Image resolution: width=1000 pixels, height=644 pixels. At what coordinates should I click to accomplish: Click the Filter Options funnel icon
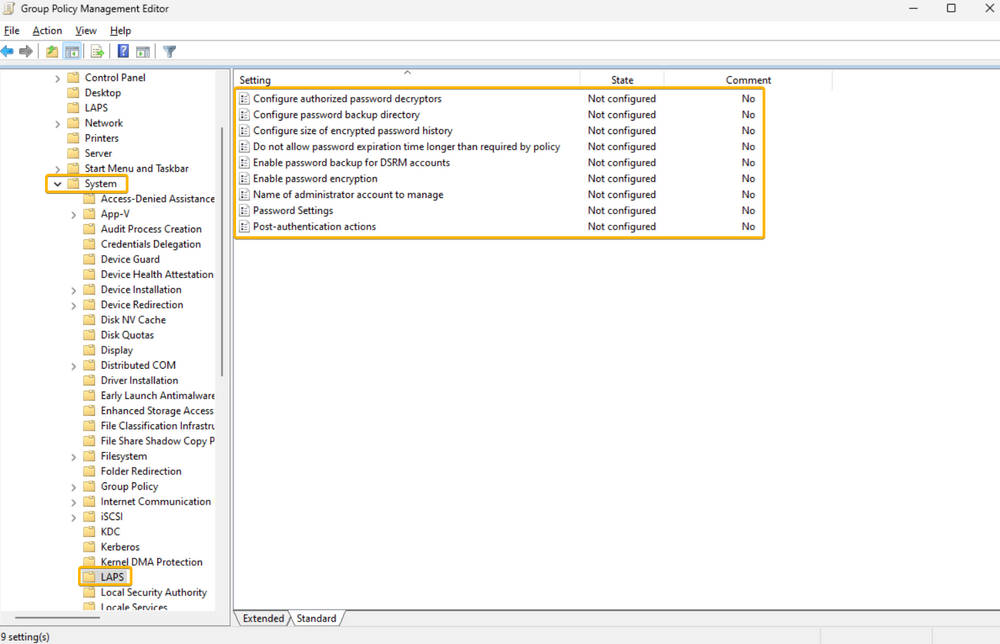click(170, 51)
